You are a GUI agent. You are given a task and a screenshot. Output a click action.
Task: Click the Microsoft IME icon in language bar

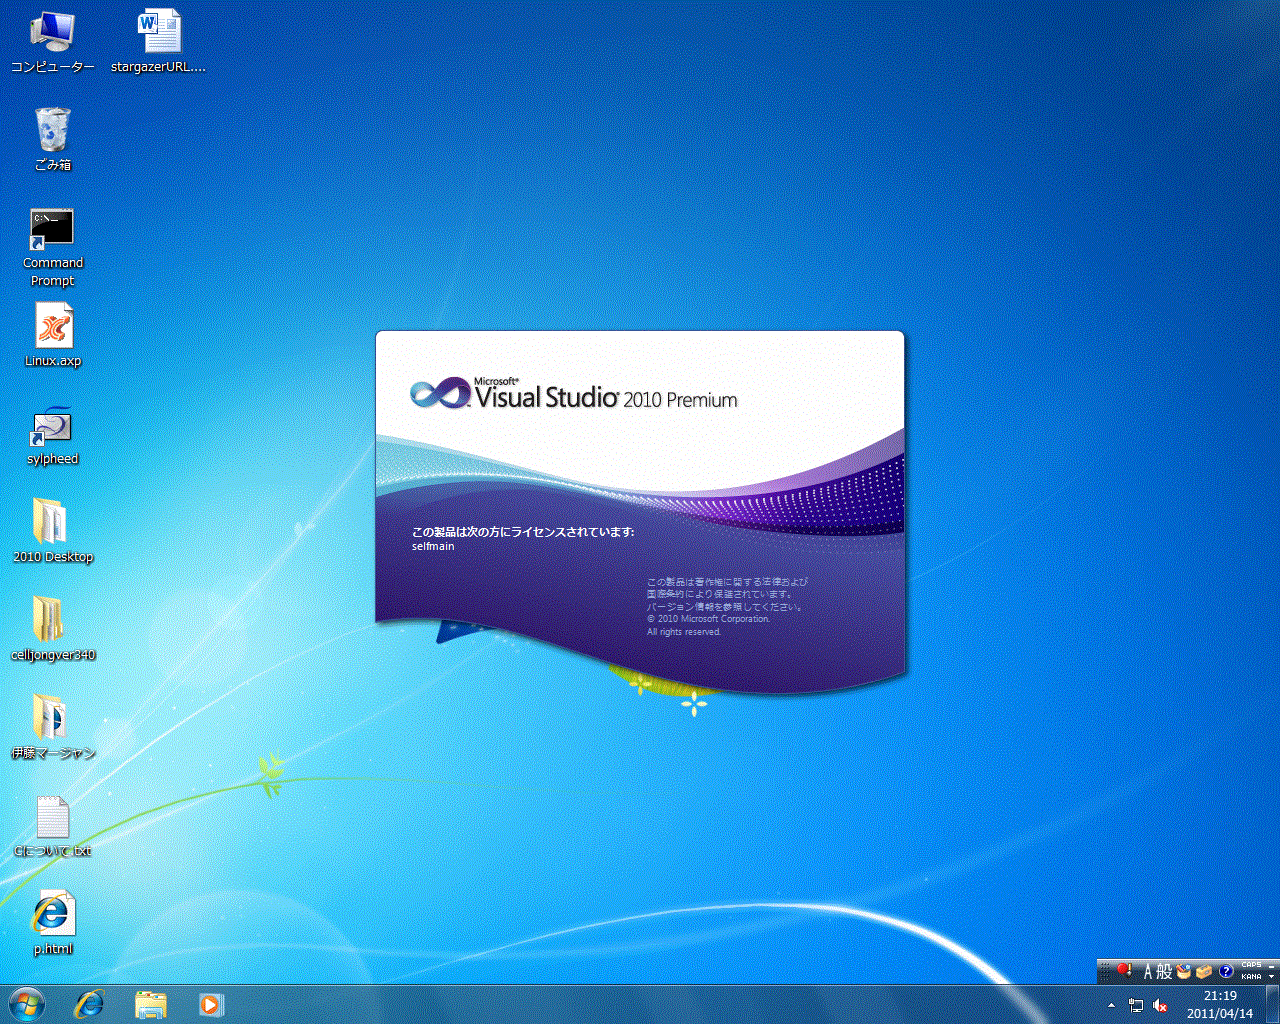(x=1124, y=971)
